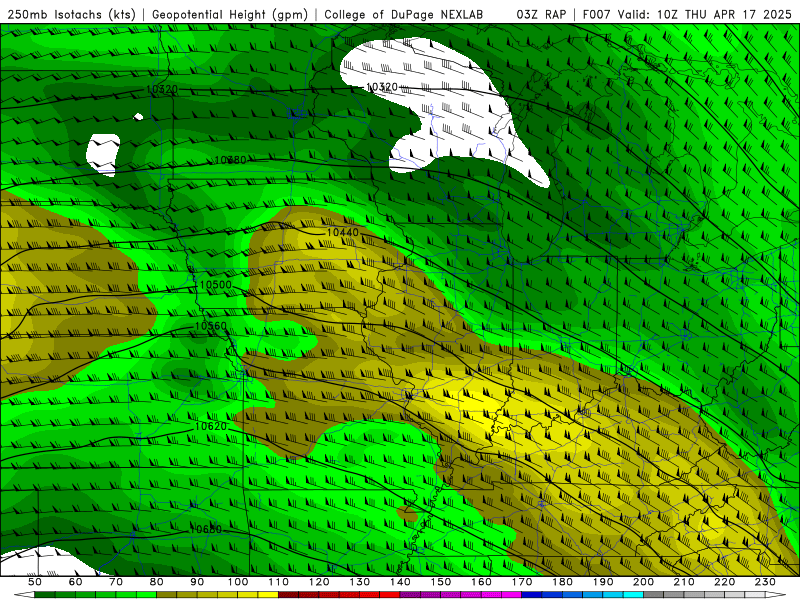The width and height of the screenshot is (800, 600).
Task: Click the 10680 height contour label
Action: pyautogui.click(x=206, y=530)
